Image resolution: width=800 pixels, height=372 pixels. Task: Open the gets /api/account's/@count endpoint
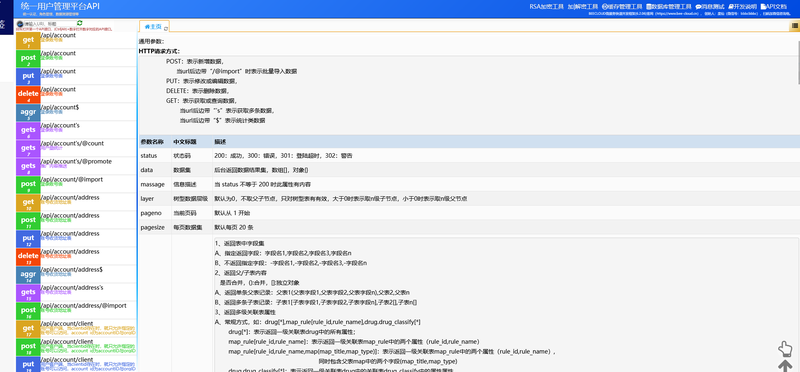pos(76,148)
